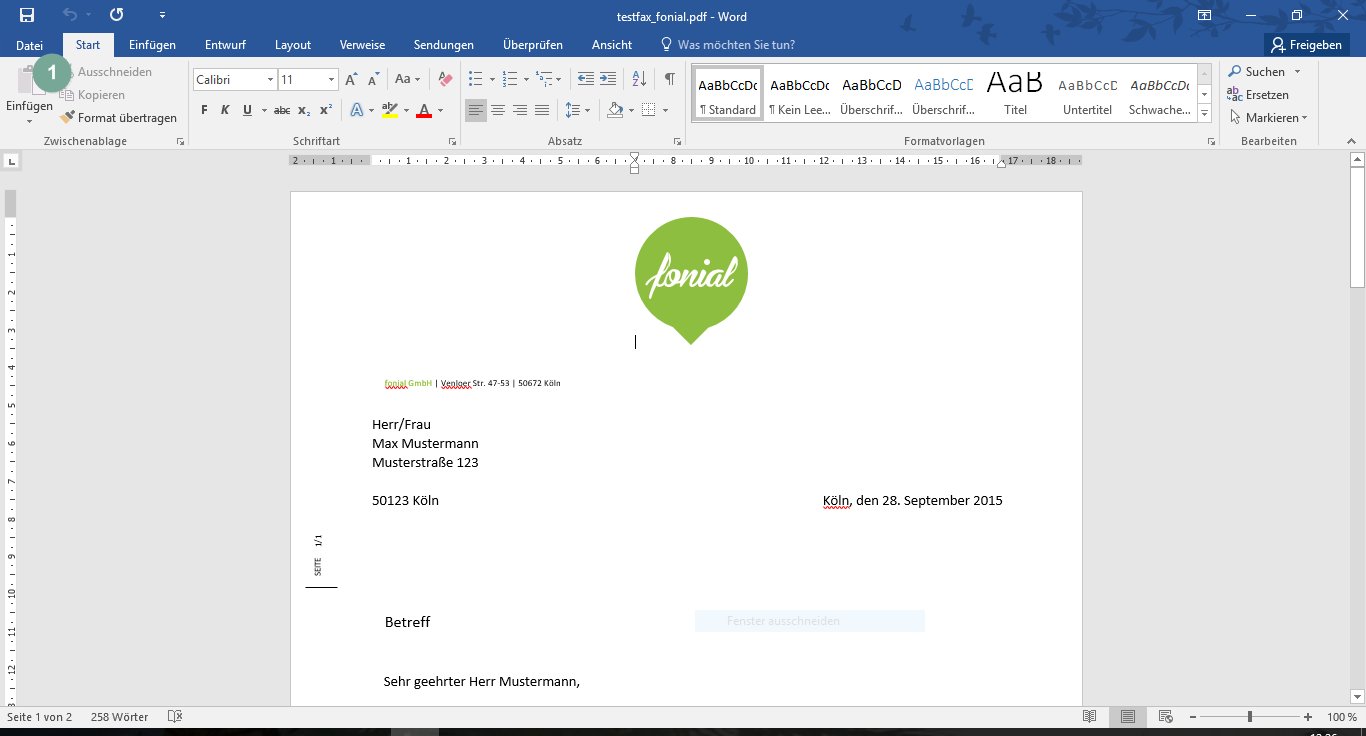Switch to web layout view in the status bar
Image resolution: width=1366 pixels, height=736 pixels.
pyautogui.click(x=1165, y=717)
